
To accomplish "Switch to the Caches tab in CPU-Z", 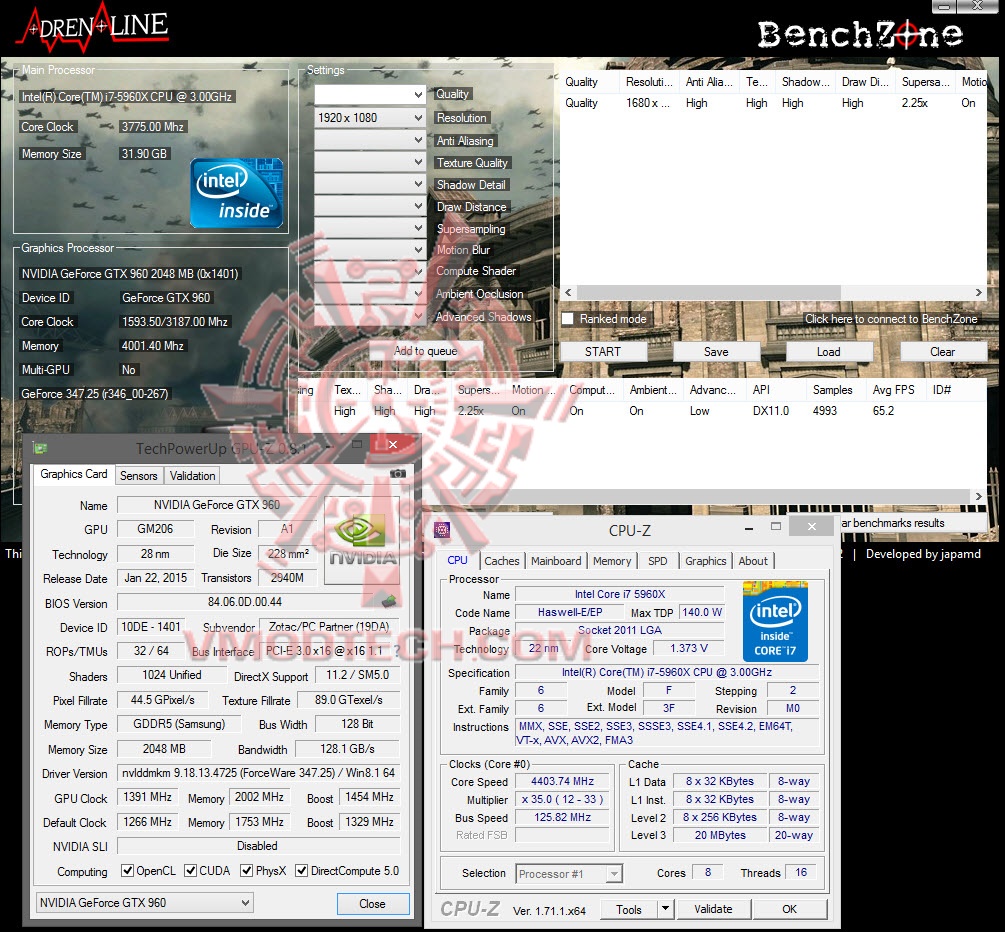I will click(x=502, y=561).
